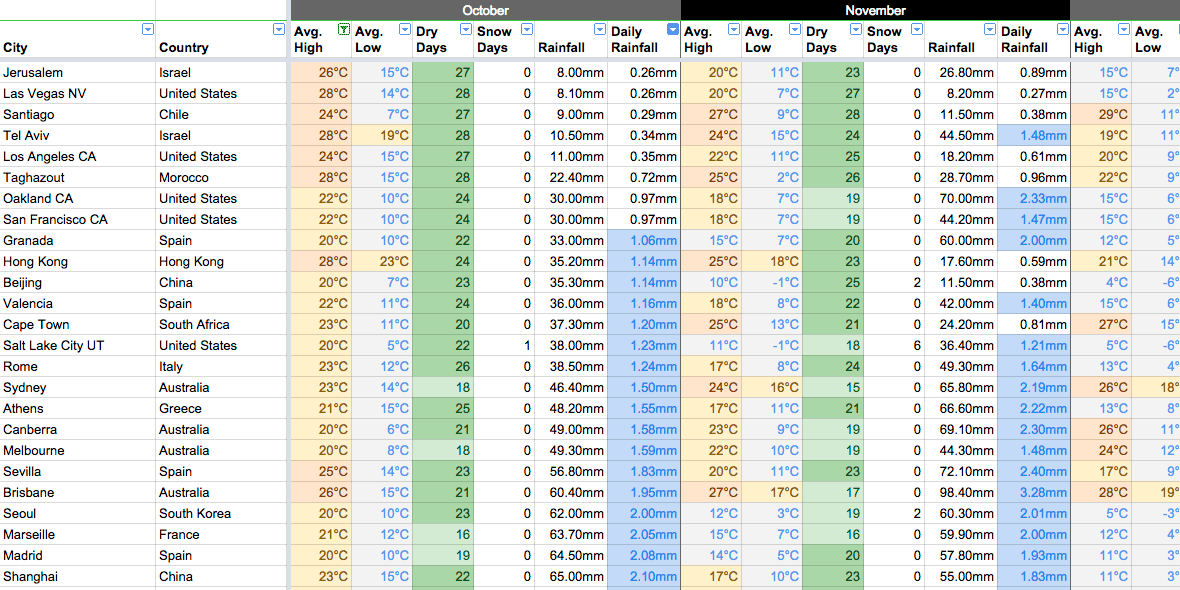Open the active green filter on October Avg. High
This screenshot has height=590, width=1180.
344,29
